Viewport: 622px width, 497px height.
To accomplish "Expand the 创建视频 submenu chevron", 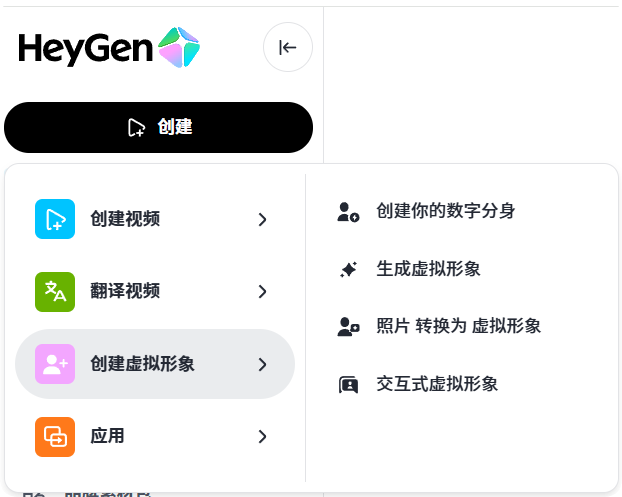I will [x=262, y=219].
